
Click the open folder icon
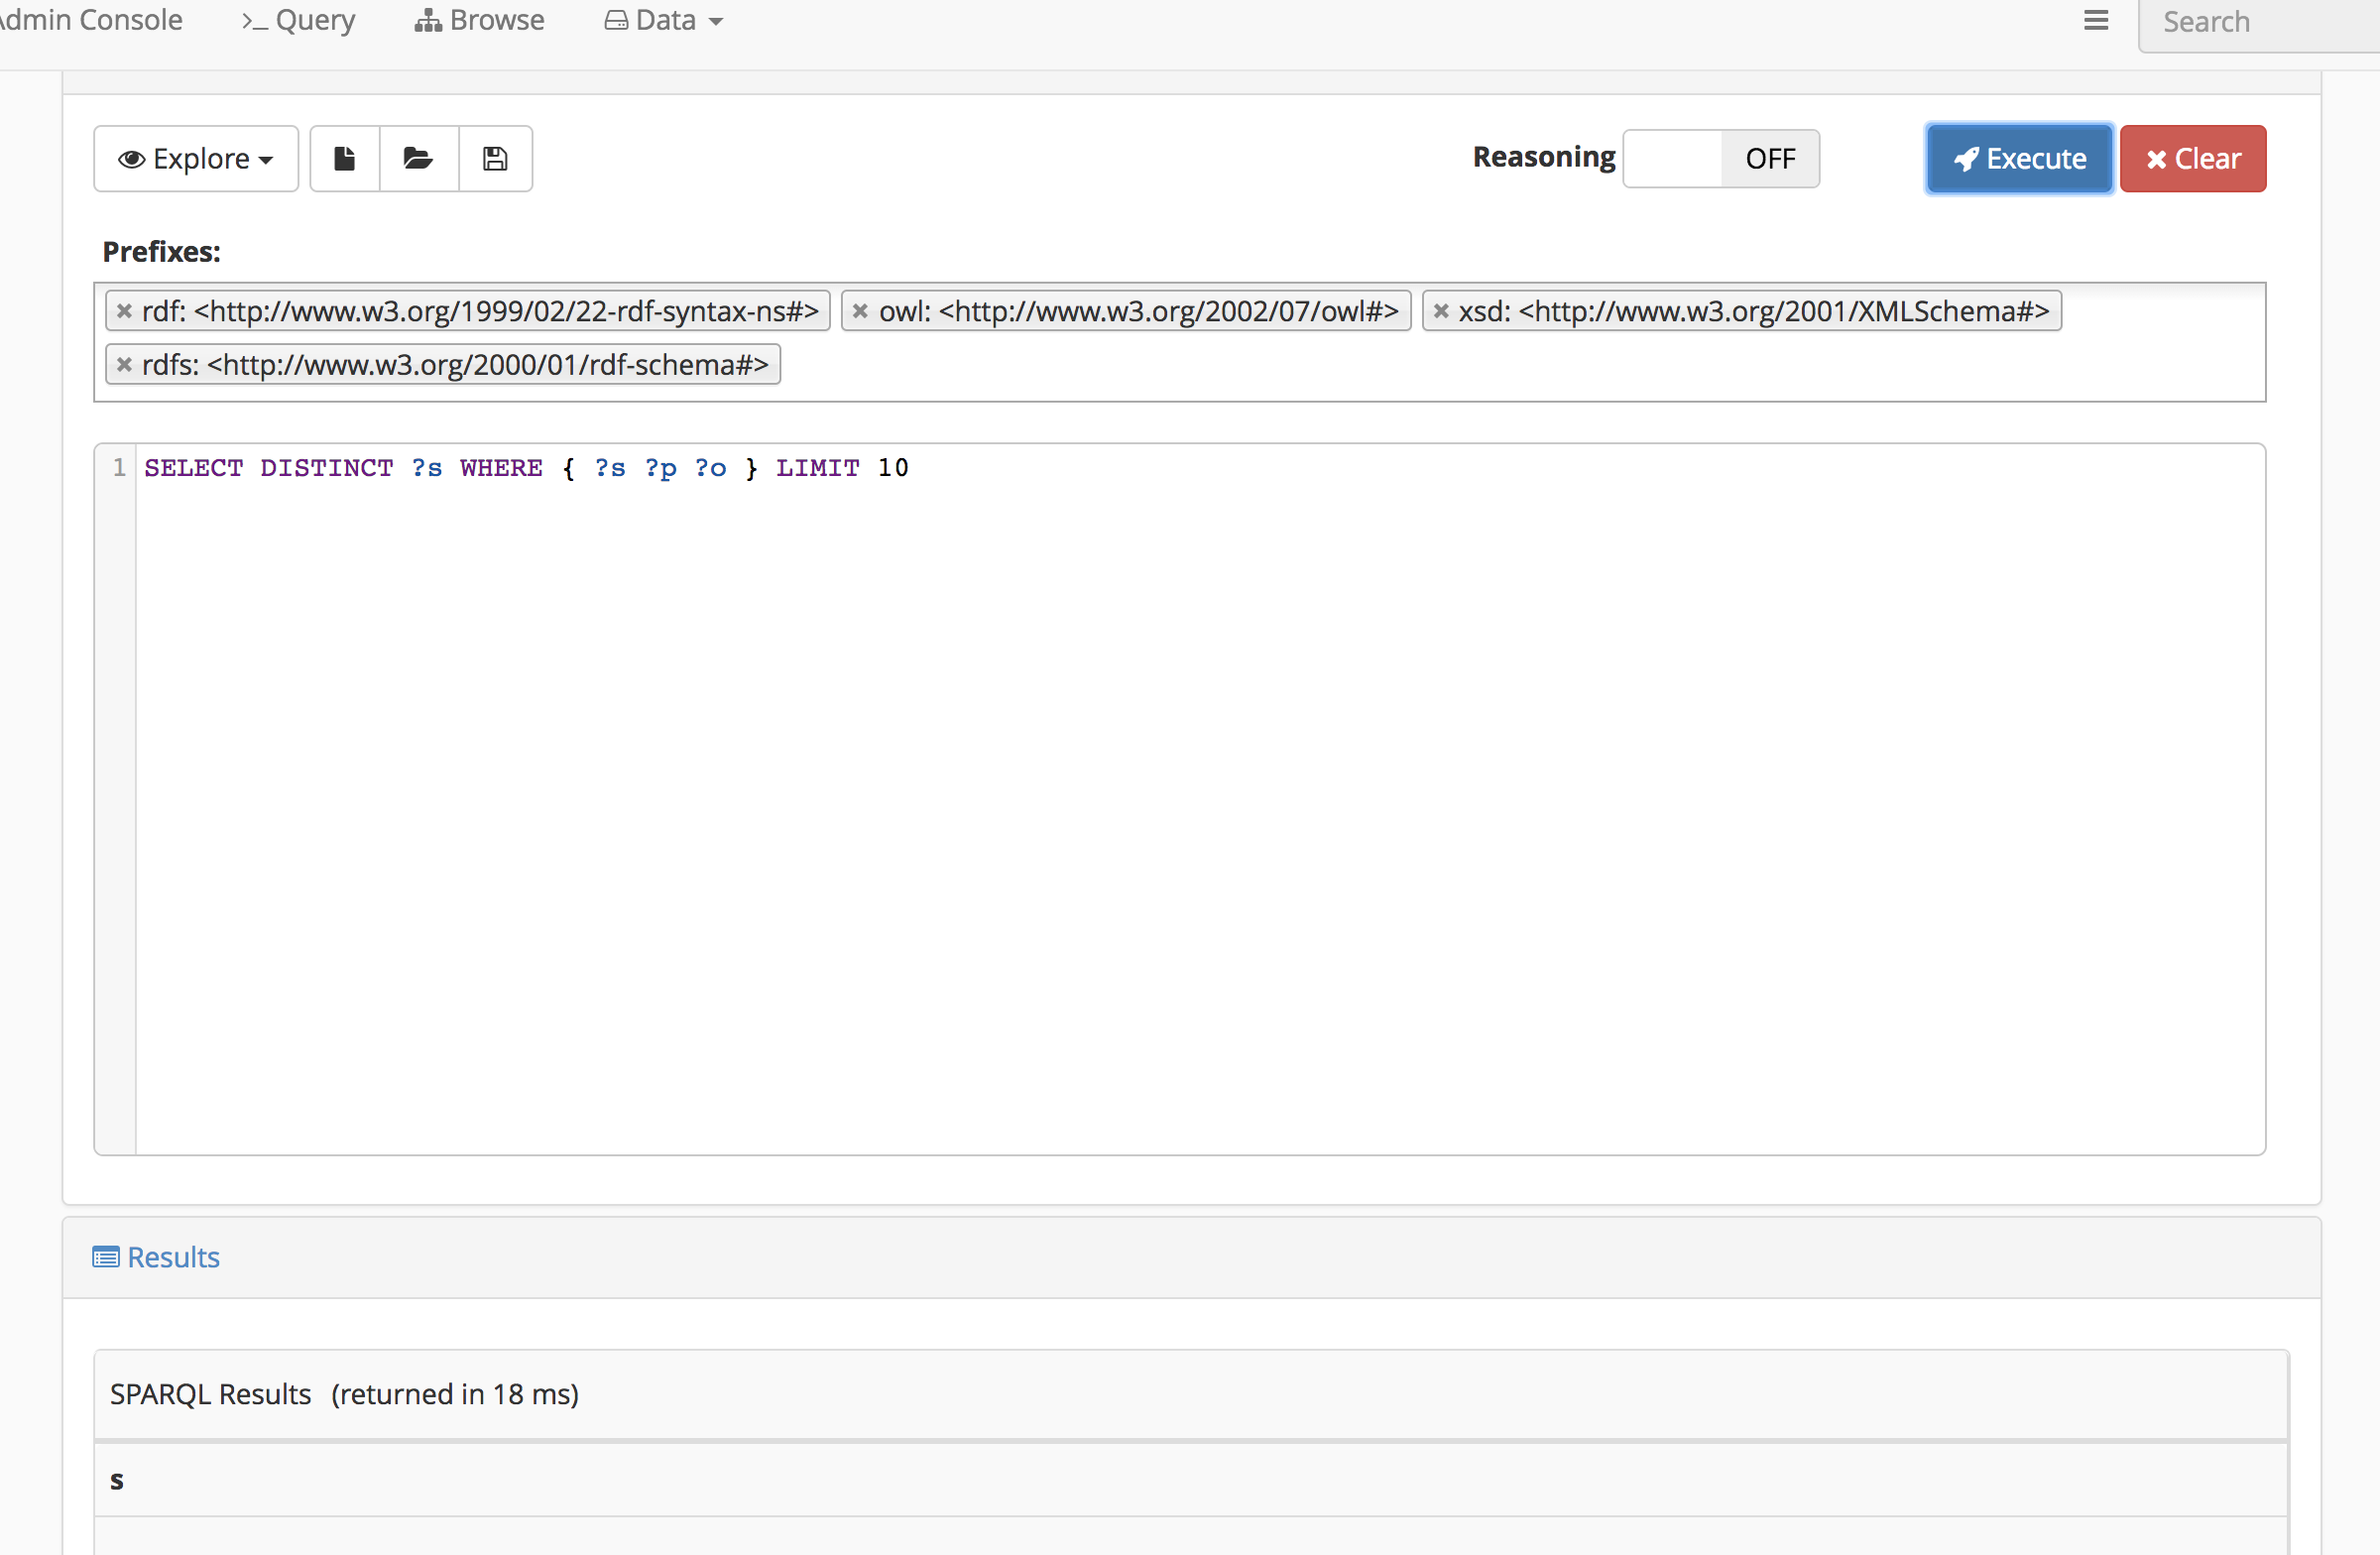click(418, 158)
